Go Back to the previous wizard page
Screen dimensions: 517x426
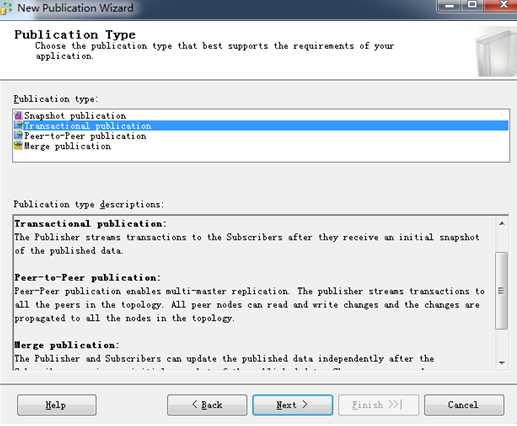click(x=207, y=405)
